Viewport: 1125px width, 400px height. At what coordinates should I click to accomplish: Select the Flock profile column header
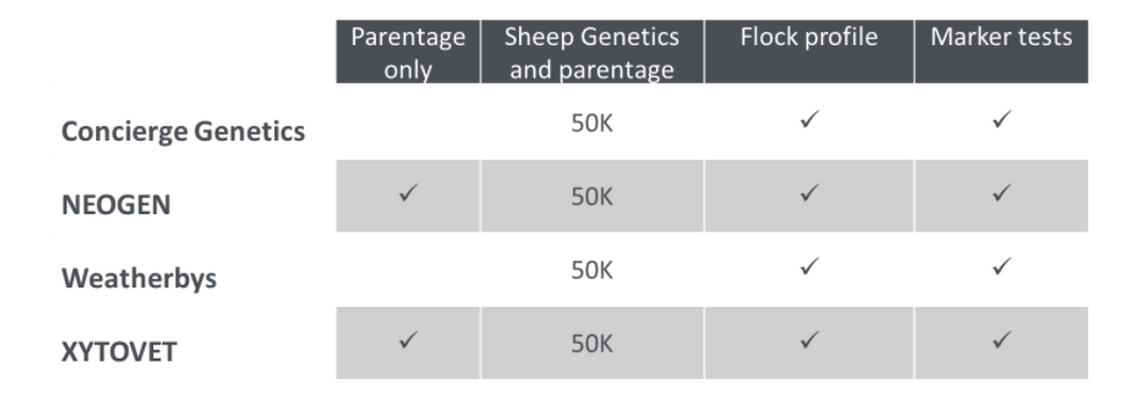809,52
